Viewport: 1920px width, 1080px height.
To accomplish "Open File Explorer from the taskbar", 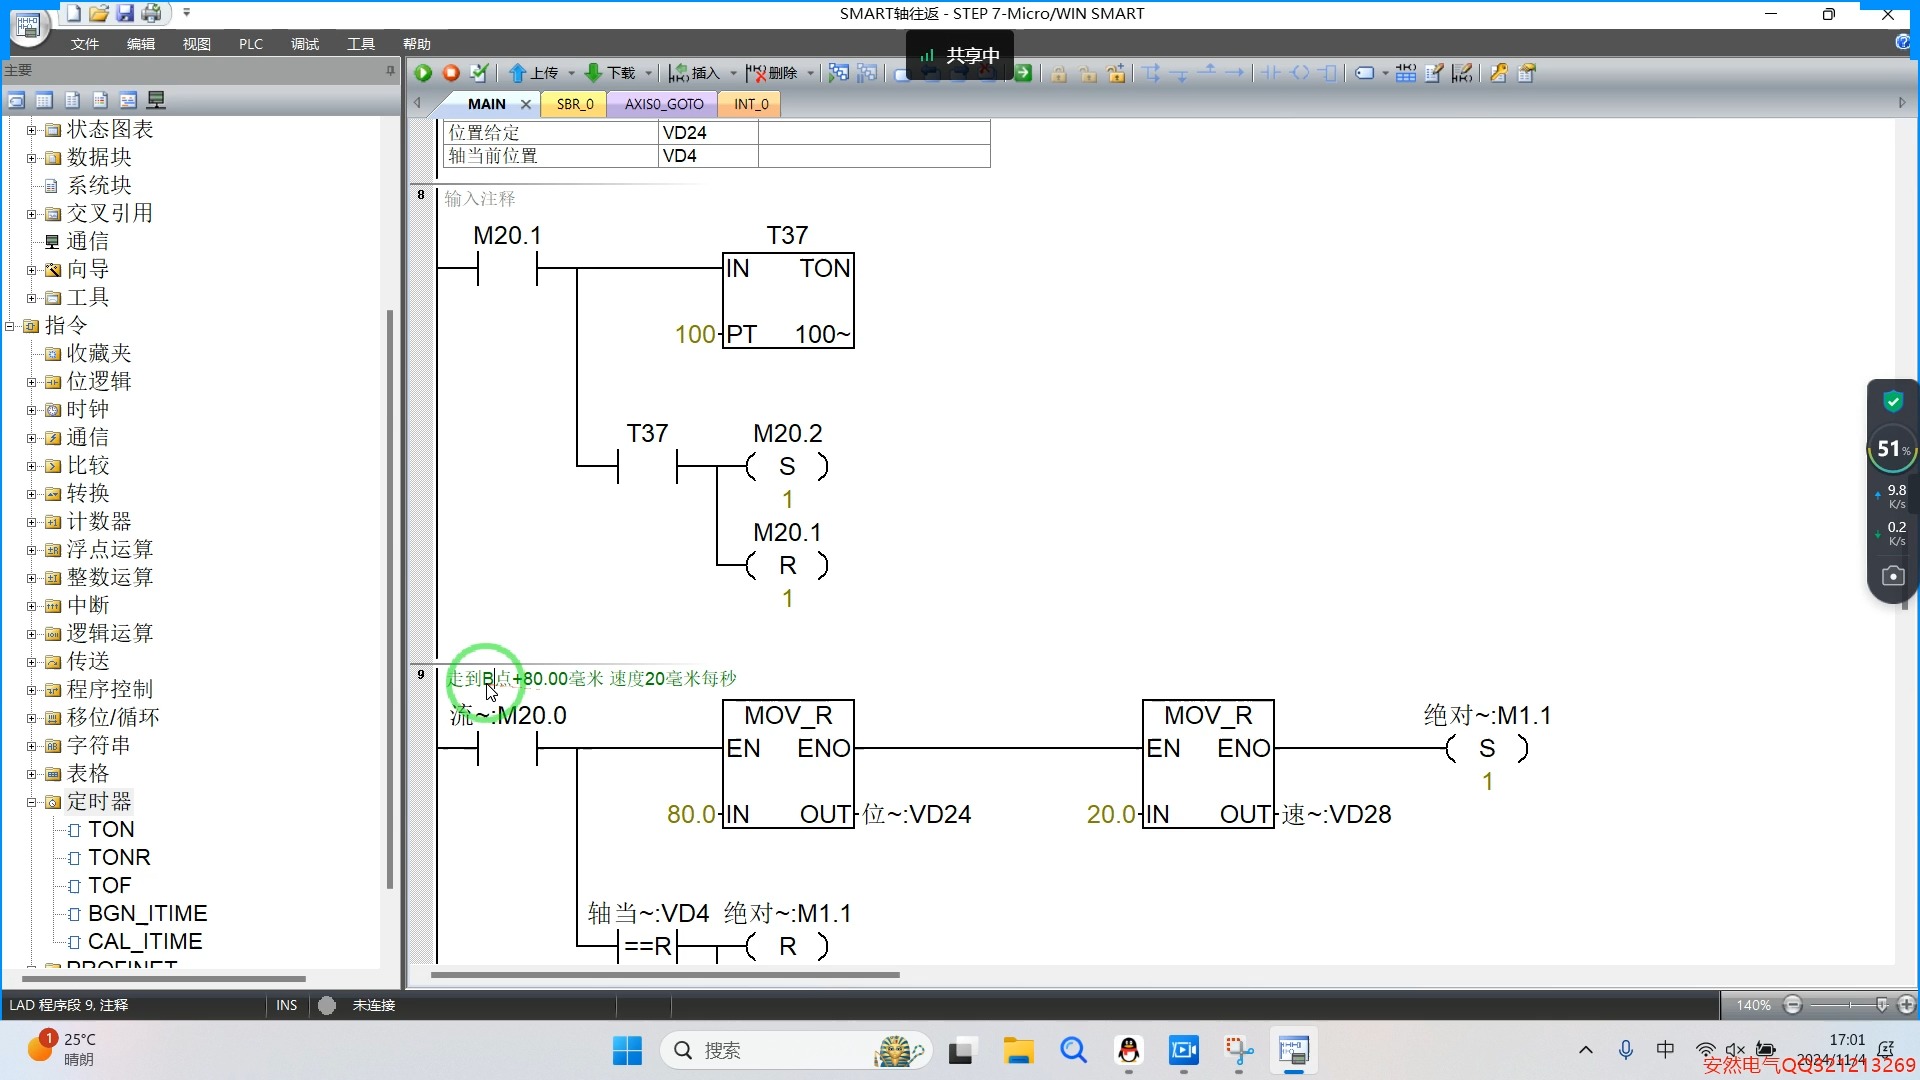I will [x=1018, y=1051].
